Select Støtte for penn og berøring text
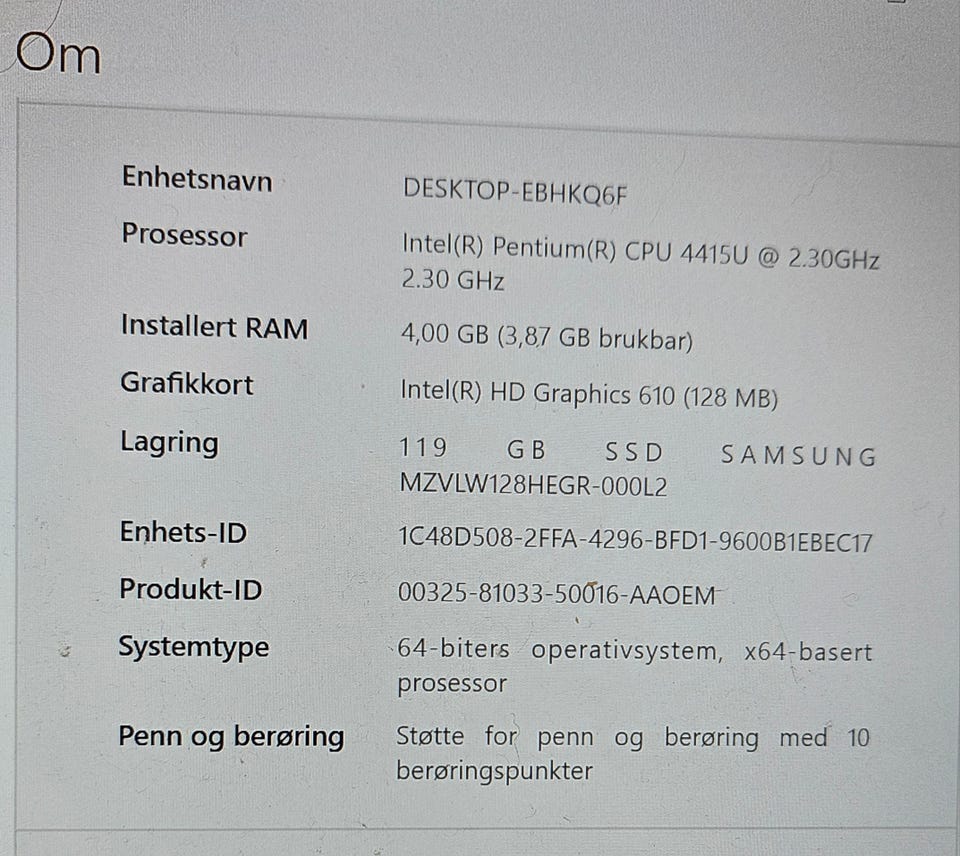 633,737
